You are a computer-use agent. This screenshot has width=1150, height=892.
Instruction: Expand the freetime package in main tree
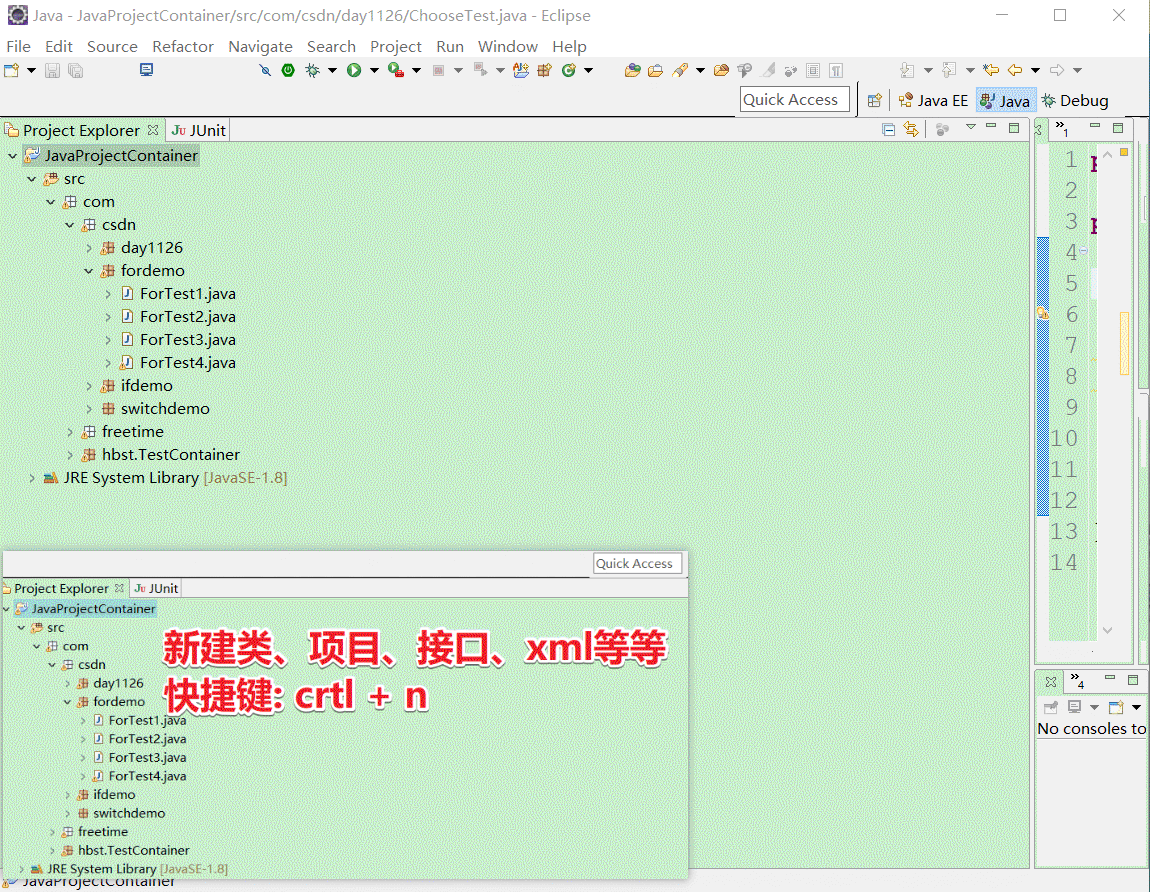point(70,432)
